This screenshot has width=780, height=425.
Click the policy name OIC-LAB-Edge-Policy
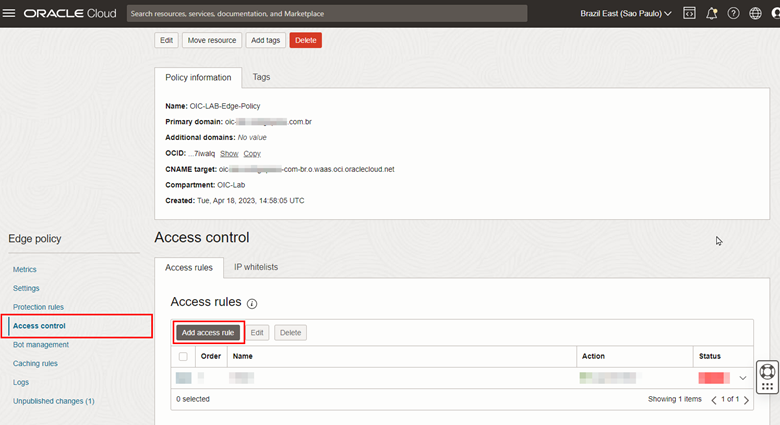[225, 106]
